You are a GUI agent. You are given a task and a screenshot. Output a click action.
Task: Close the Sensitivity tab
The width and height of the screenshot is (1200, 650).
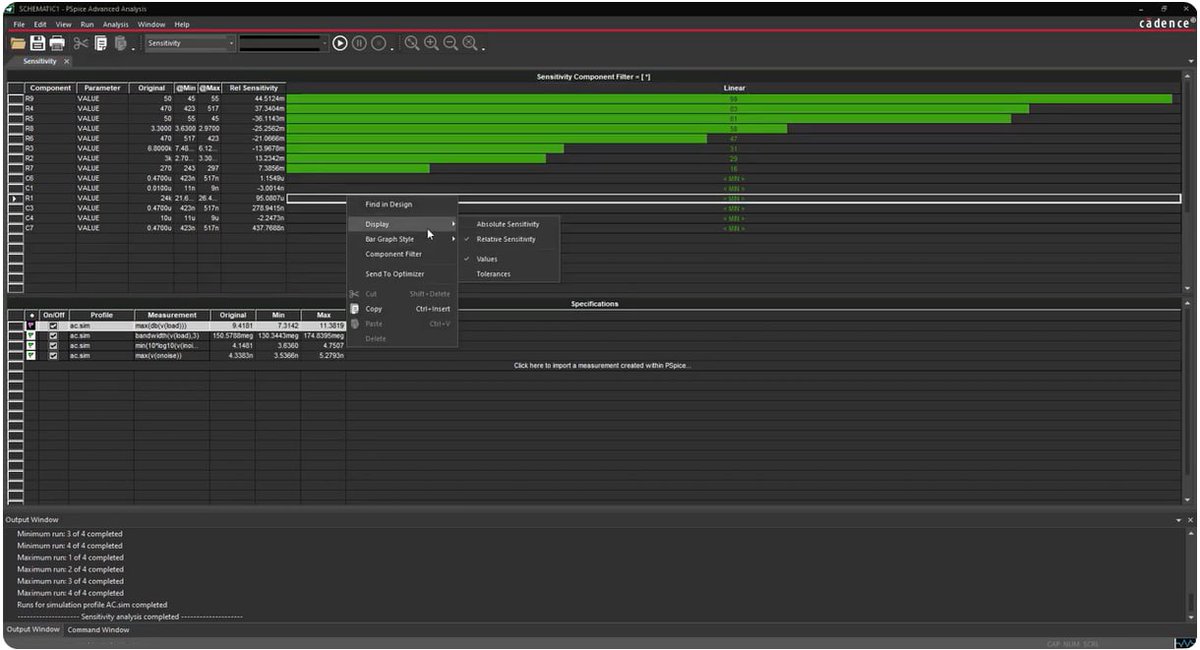tap(67, 61)
